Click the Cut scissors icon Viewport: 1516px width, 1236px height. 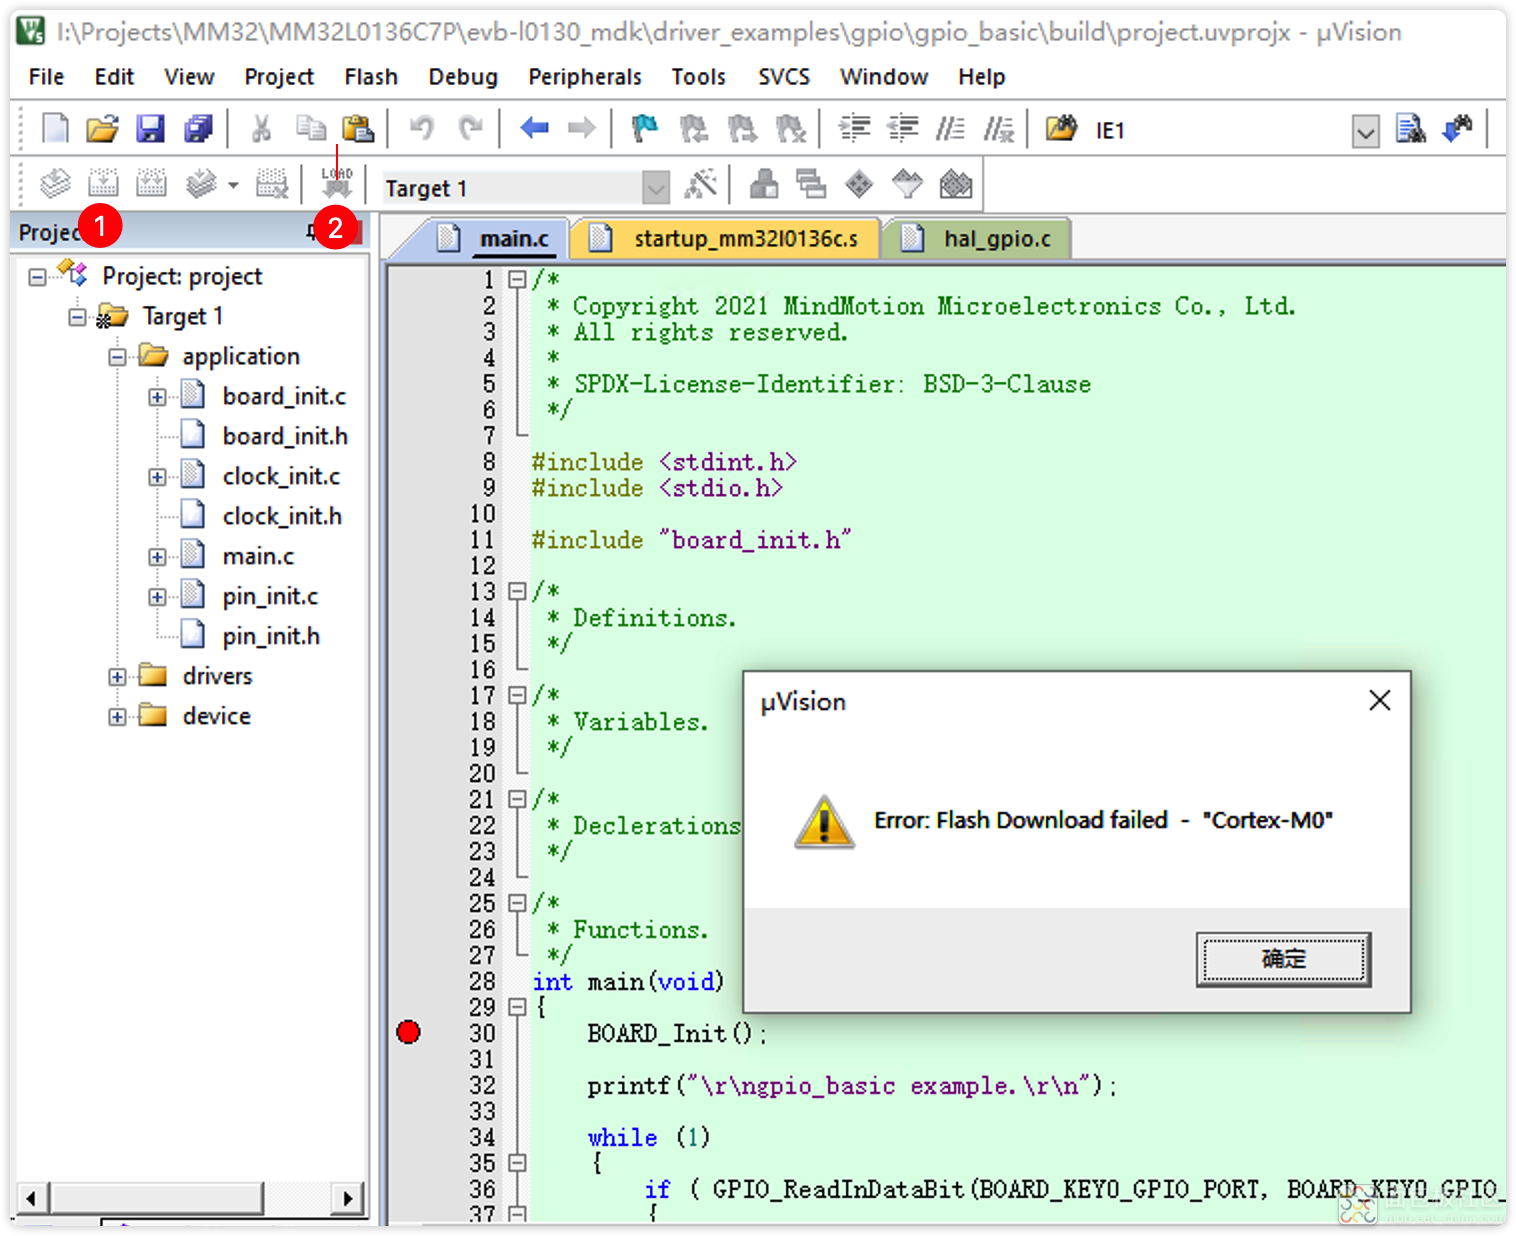point(261,129)
